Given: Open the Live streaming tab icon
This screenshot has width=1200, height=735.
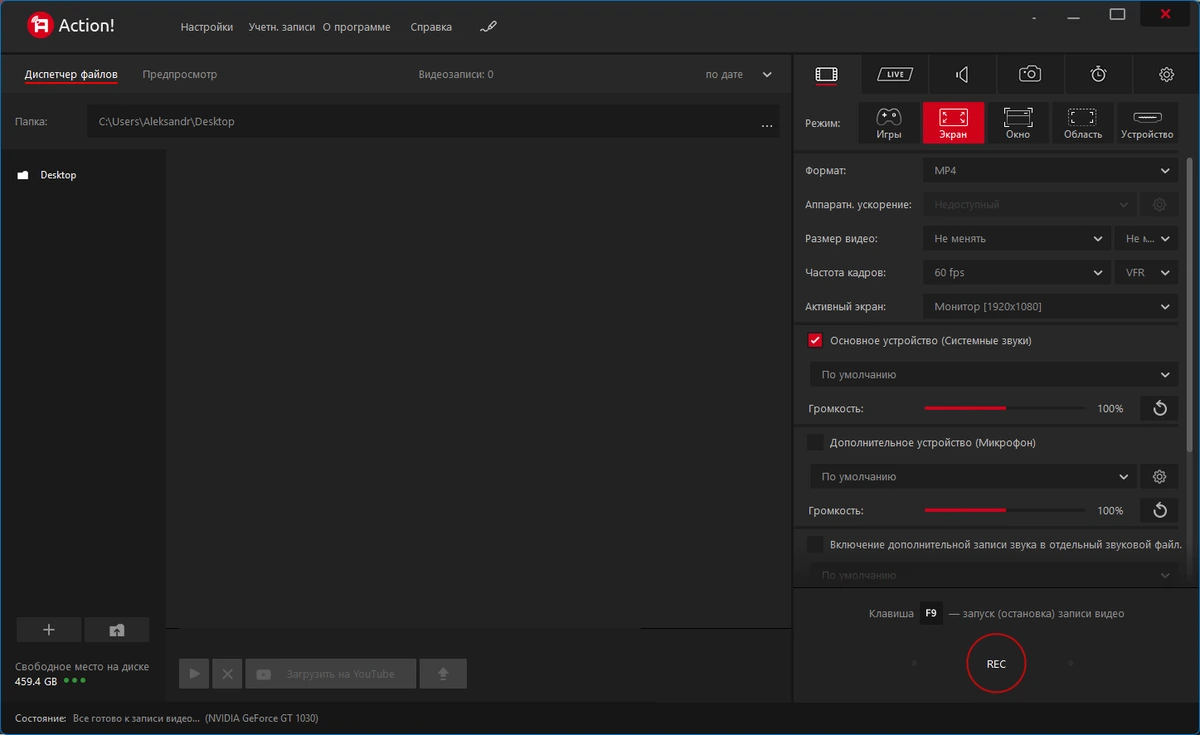Looking at the screenshot, I should pos(894,74).
